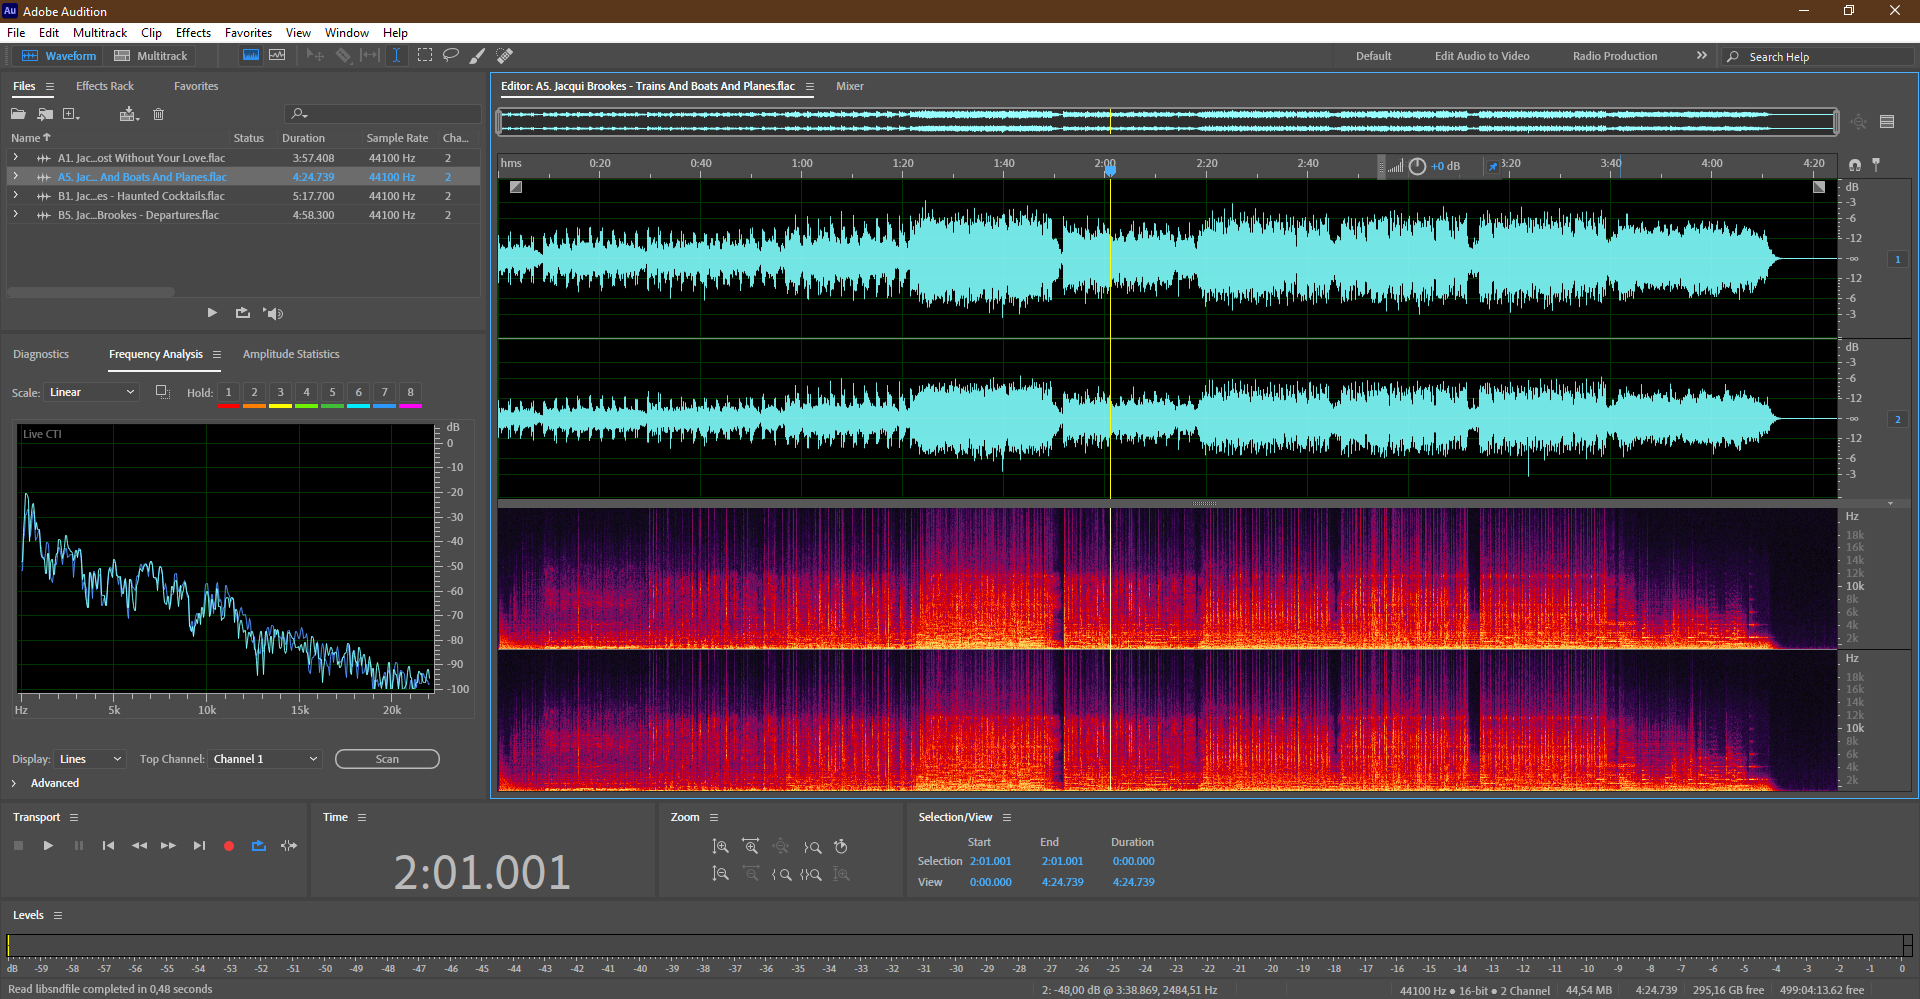Switch to Diagnostics tab
Screen dimensions: 1920x999
click(41, 354)
